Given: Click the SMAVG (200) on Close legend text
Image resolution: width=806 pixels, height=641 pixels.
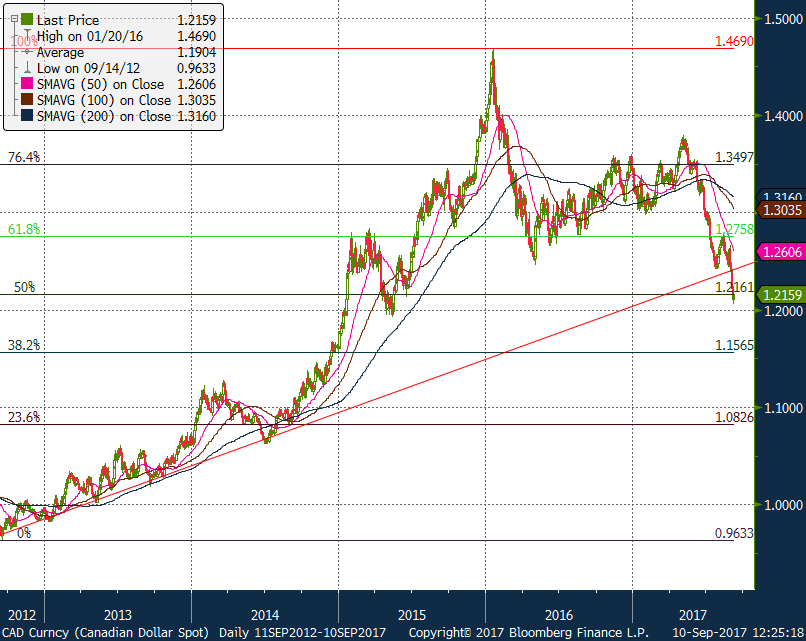Looking at the screenshot, I should click(103, 116).
